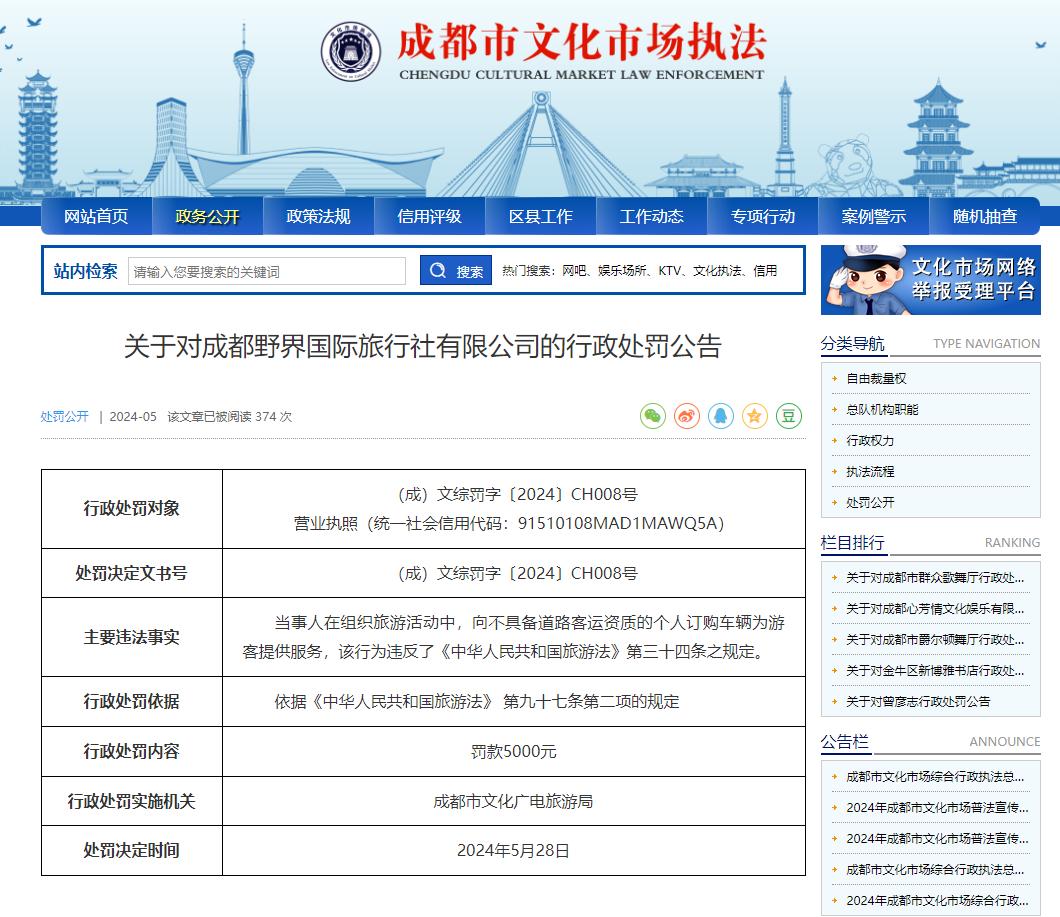1060x917 pixels.
Task: Open ranking item 关于对成都心芳情文化娱乐有限
Action: point(935,609)
